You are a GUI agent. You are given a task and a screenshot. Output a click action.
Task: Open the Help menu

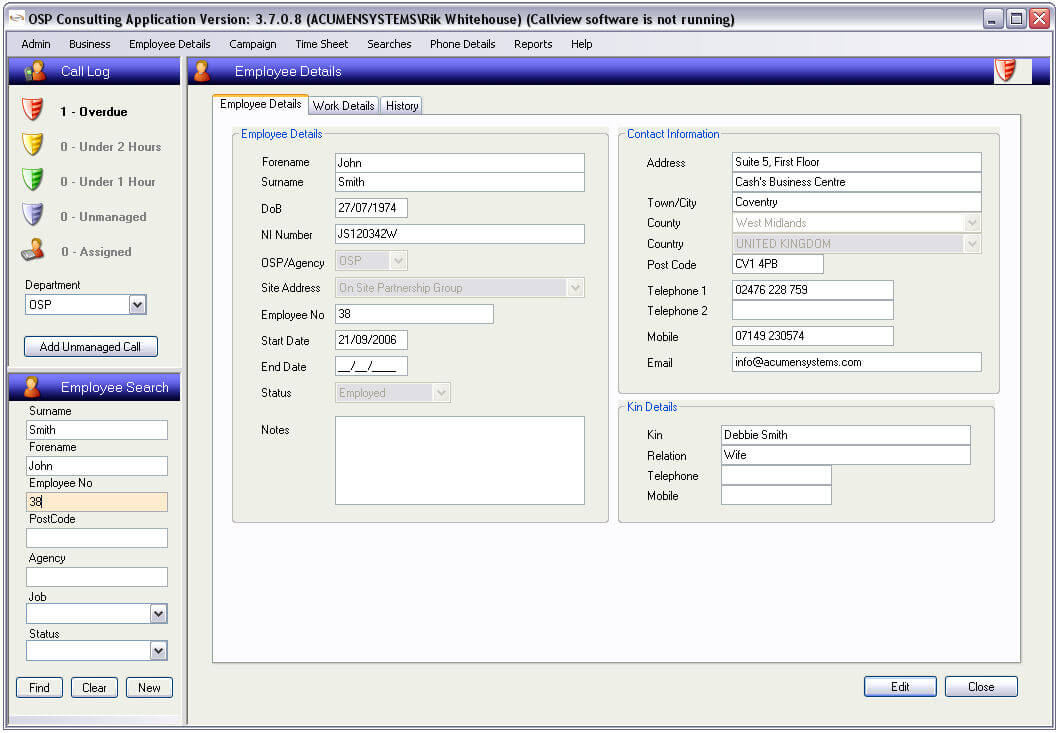(x=582, y=44)
